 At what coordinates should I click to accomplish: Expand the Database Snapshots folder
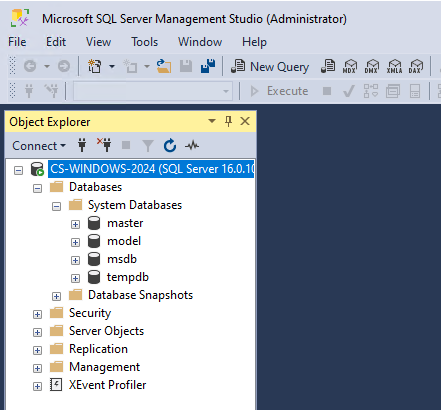[57, 296]
